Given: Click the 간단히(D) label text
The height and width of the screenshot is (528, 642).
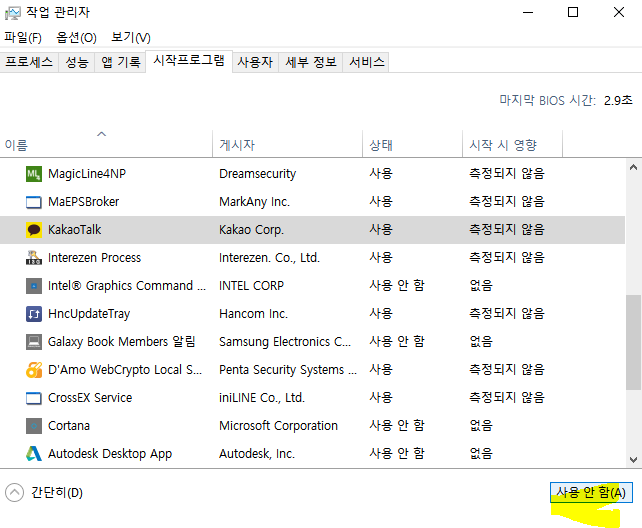Looking at the screenshot, I should (x=57, y=493).
